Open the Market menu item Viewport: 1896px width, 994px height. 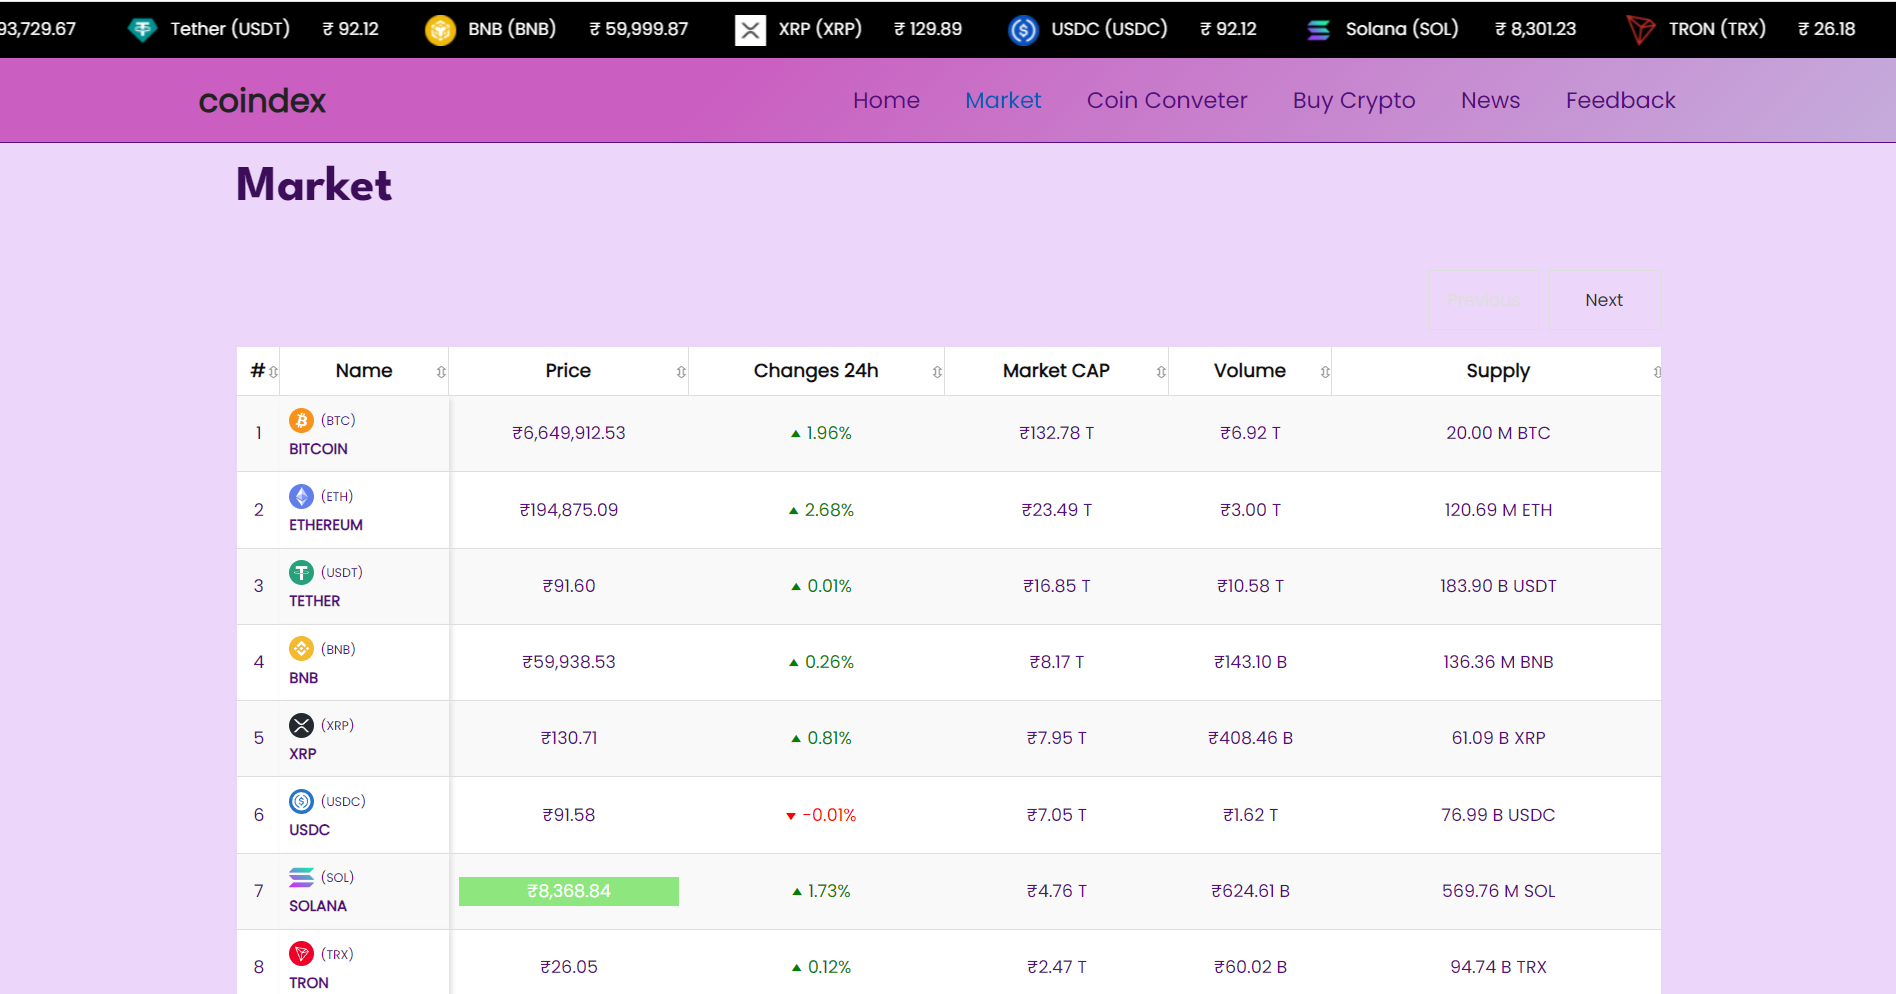pyautogui.click(x=1003, y=101)
